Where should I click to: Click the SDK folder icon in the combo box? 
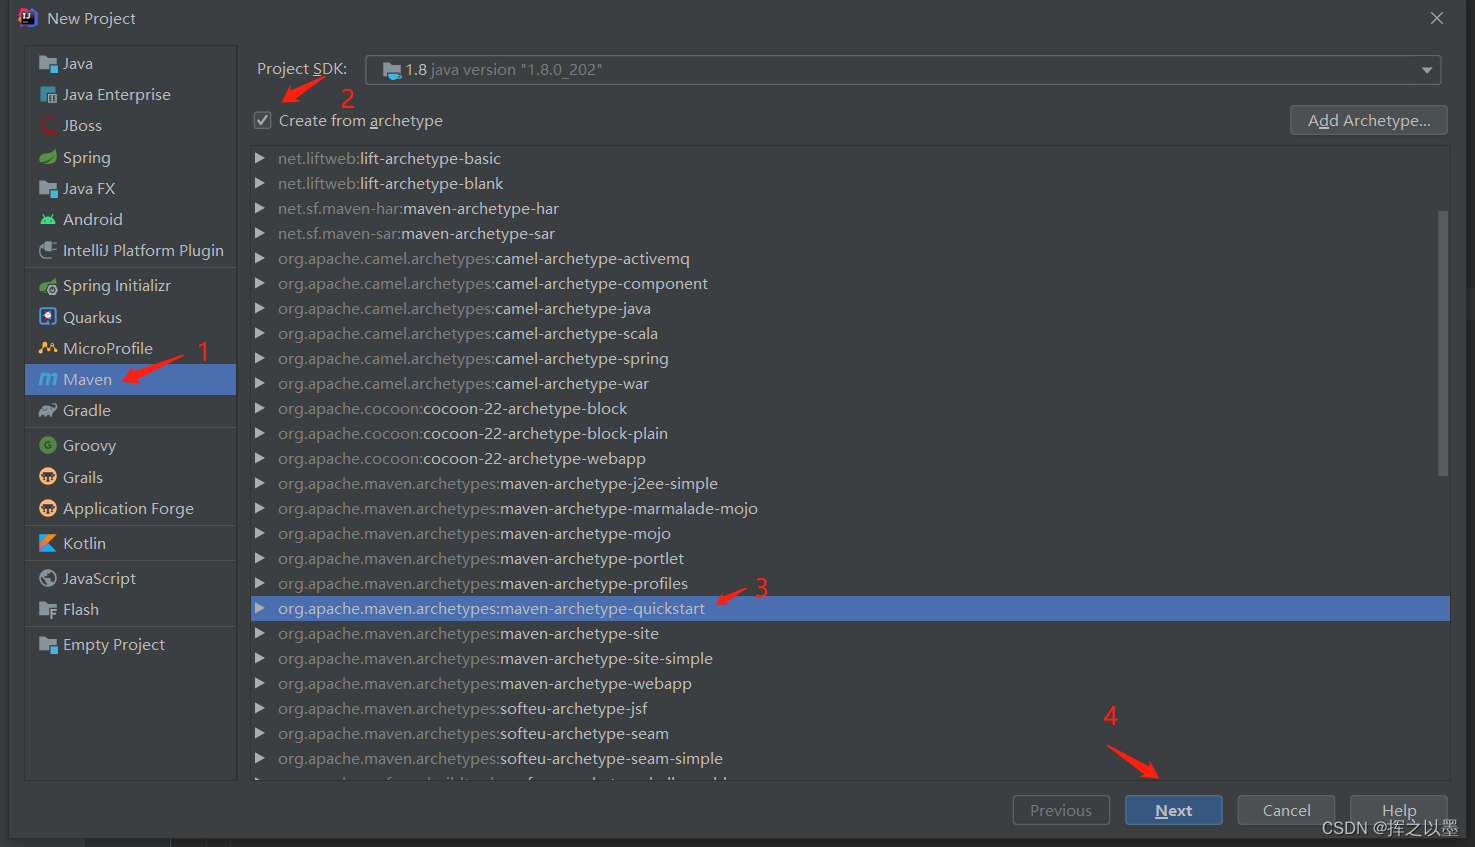(x=392, y=70)
